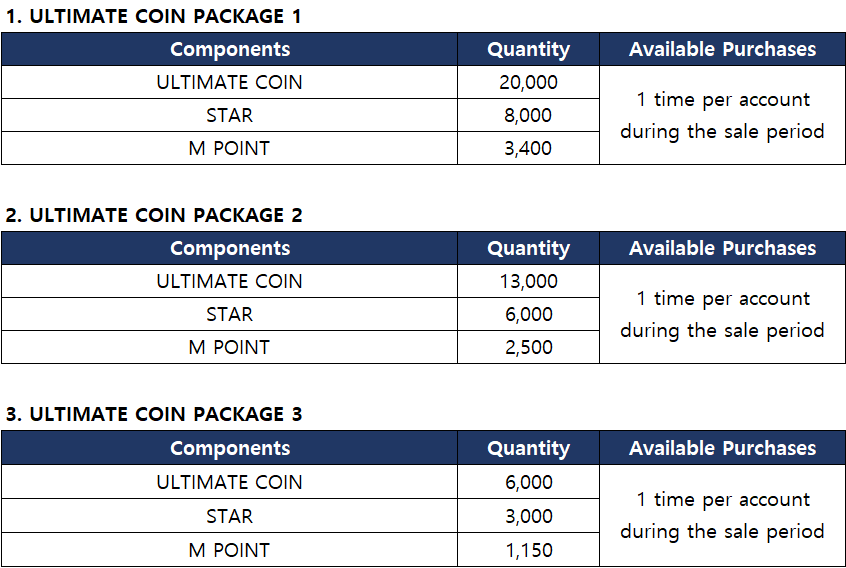Click the 3,400 M POINT quantity

[x=528, y=148]
